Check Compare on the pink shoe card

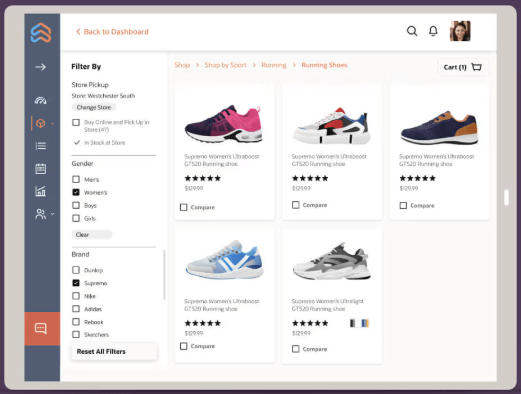coord(183,207)
